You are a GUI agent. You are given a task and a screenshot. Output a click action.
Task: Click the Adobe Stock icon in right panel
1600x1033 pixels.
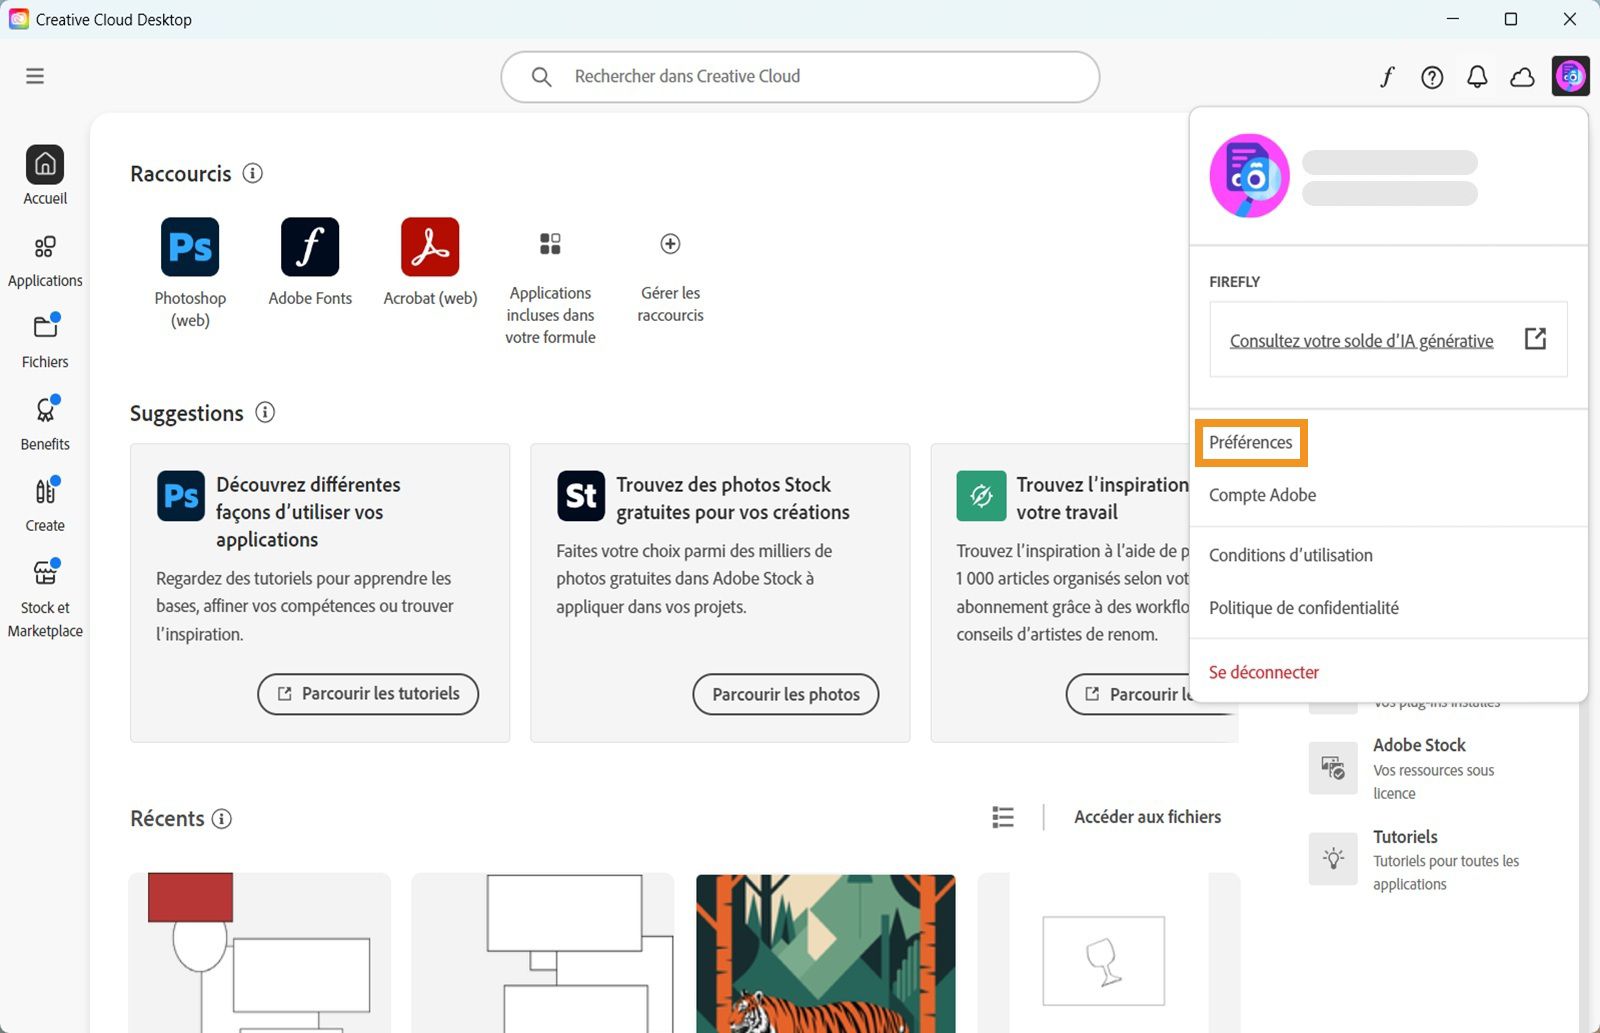(1333, 768)
